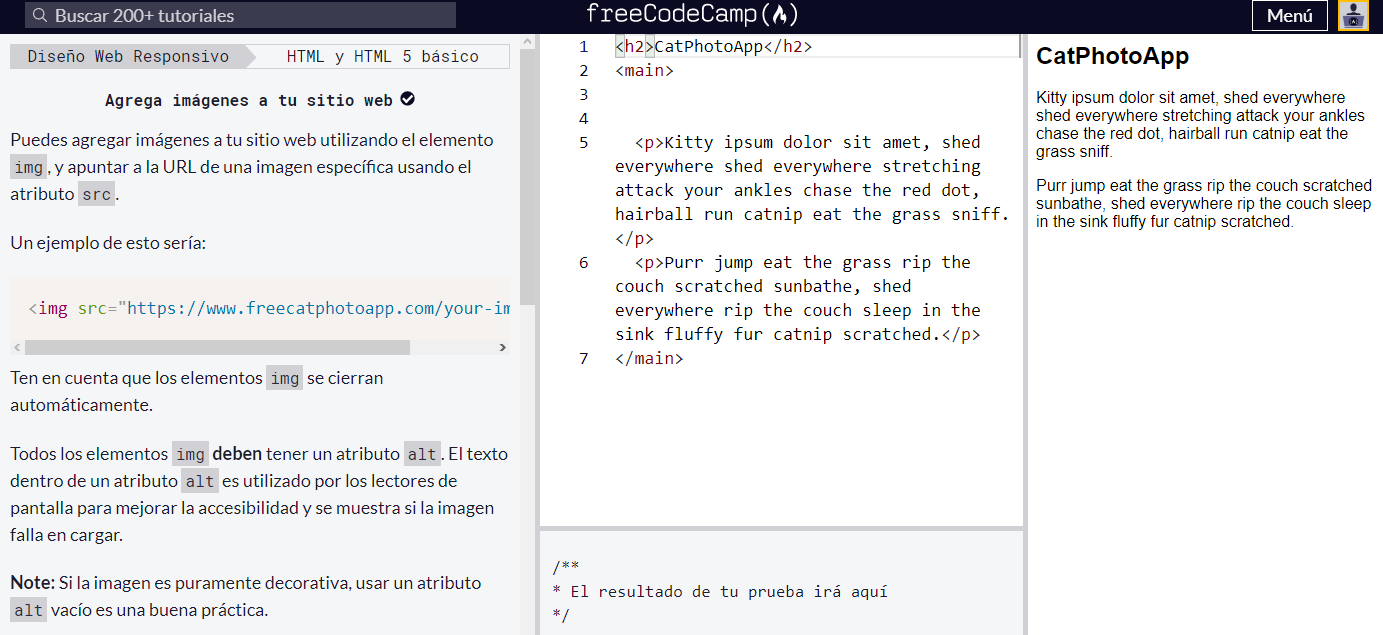
Task: Go to Diseño Web Responsivo breadcrumb
Action: point(128,57)
